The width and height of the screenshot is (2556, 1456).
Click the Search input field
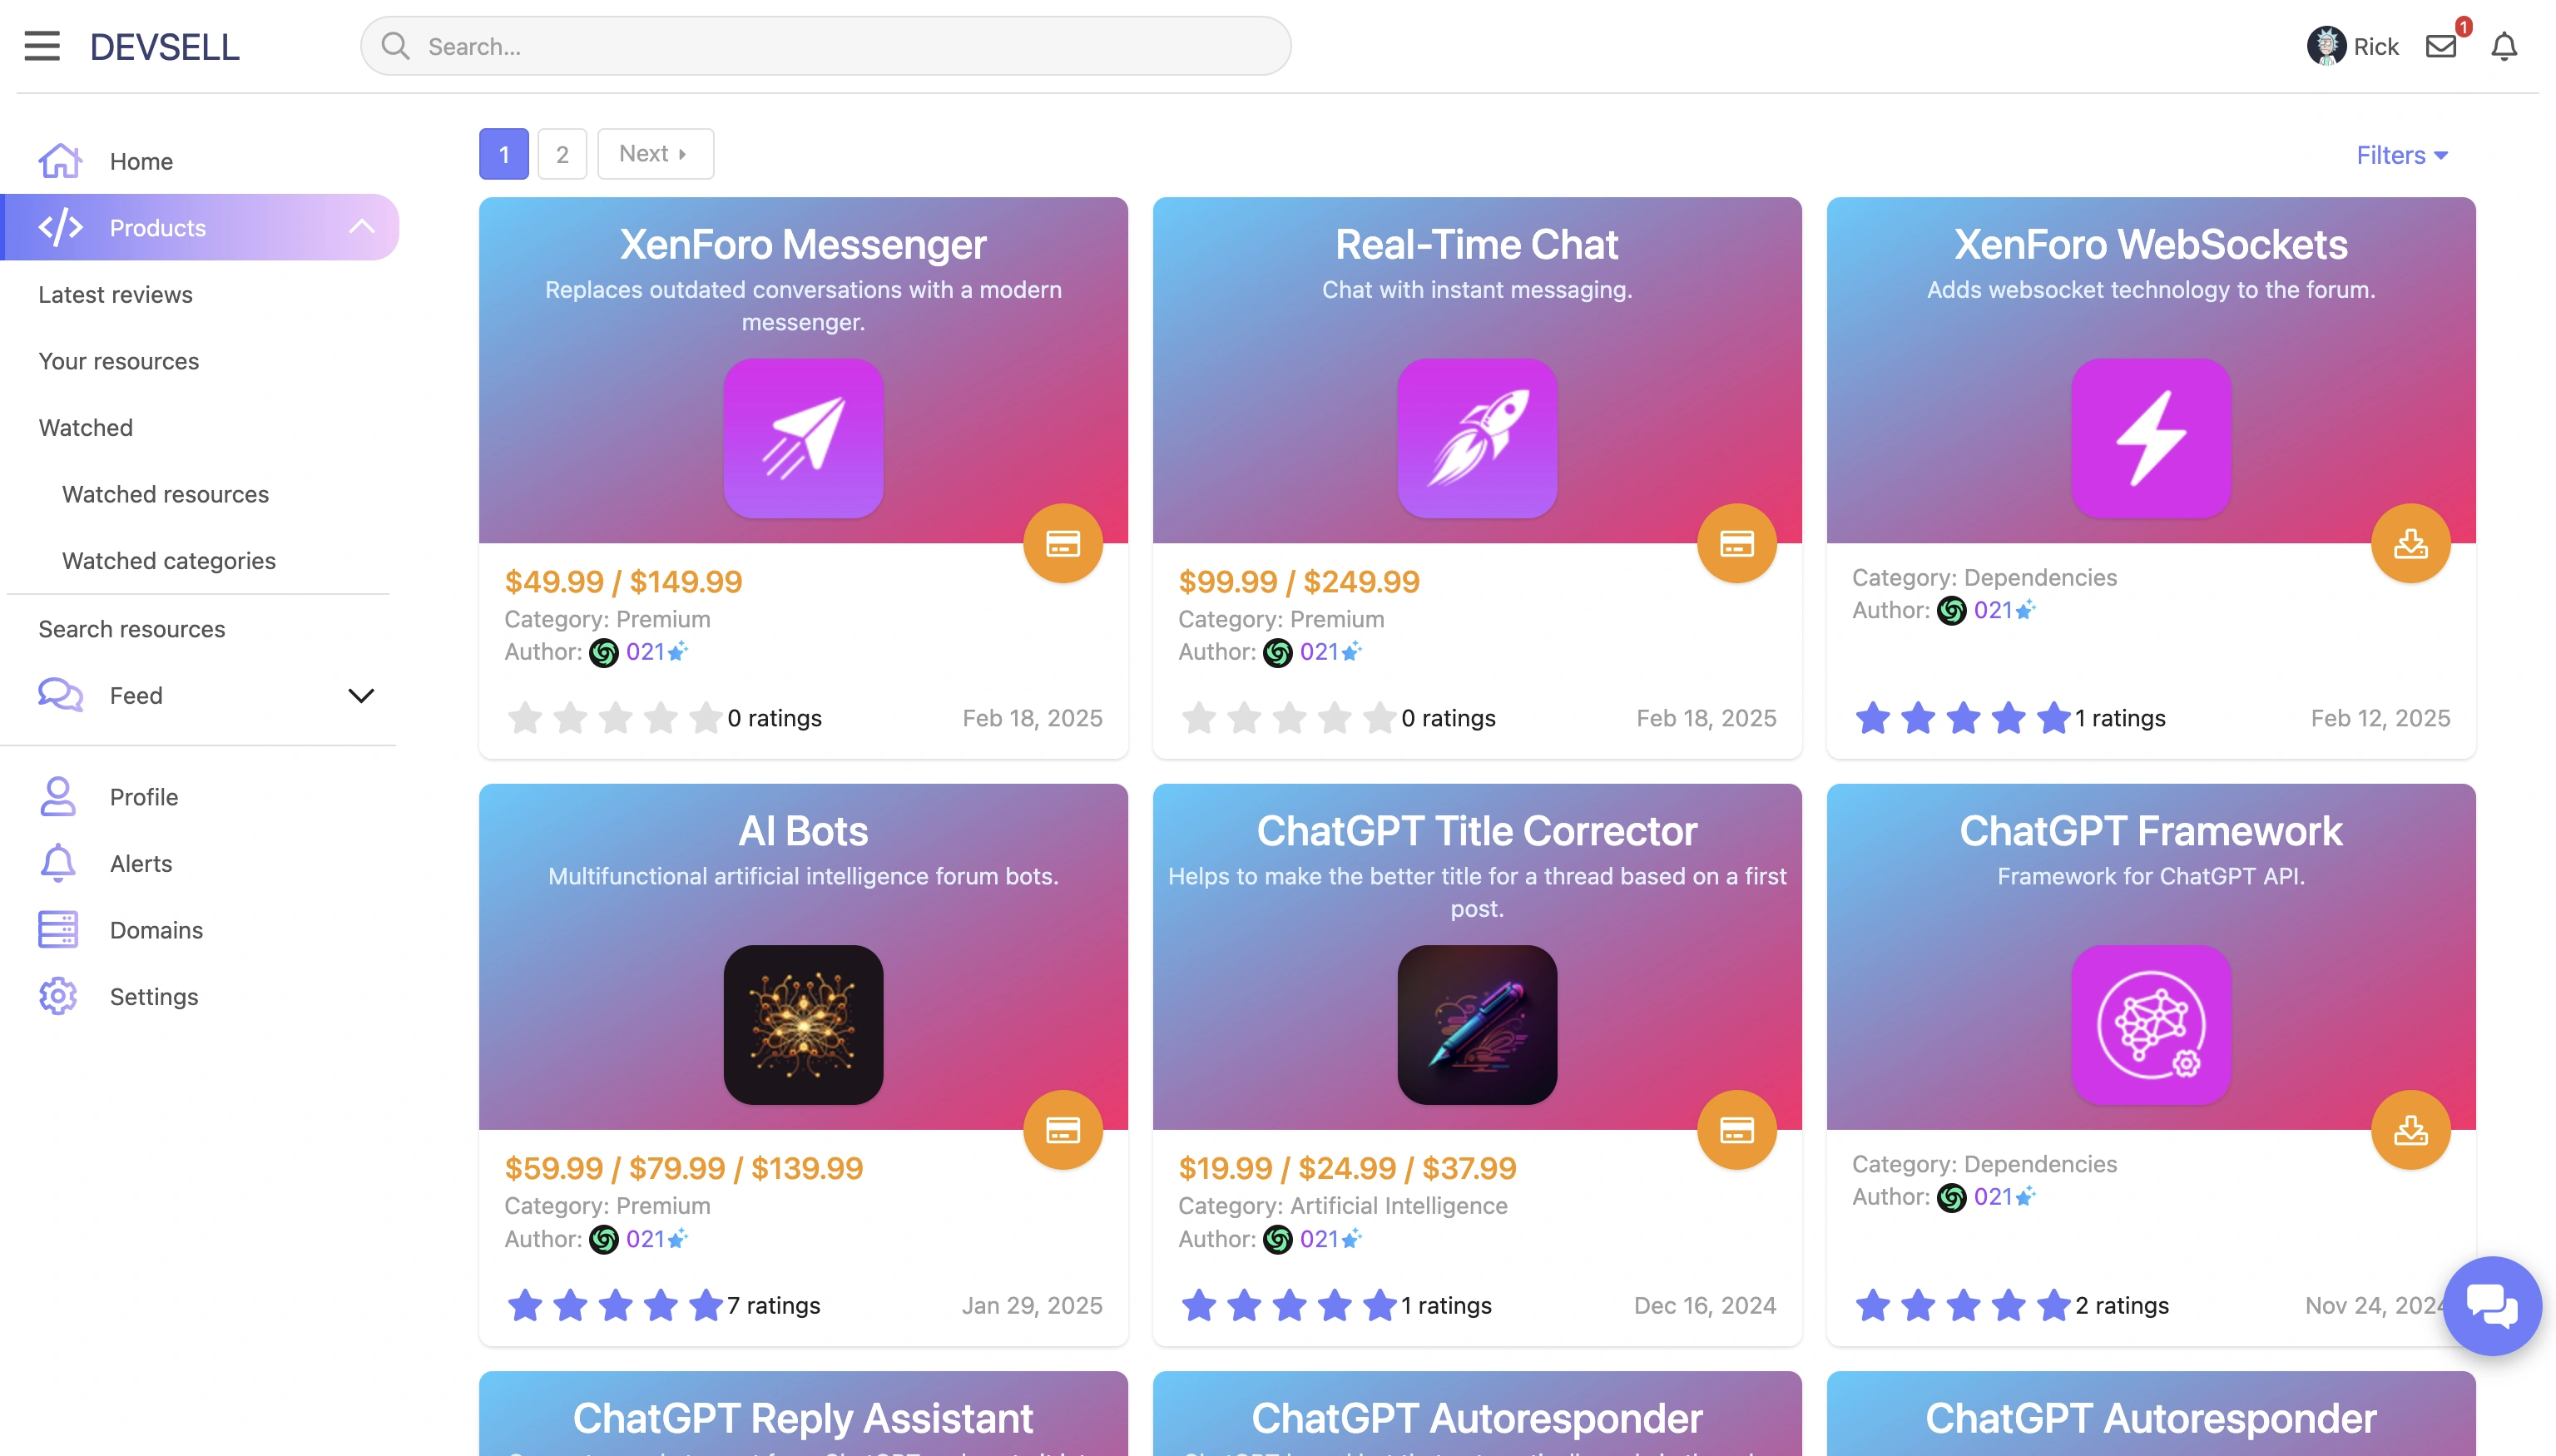[825, 46]
